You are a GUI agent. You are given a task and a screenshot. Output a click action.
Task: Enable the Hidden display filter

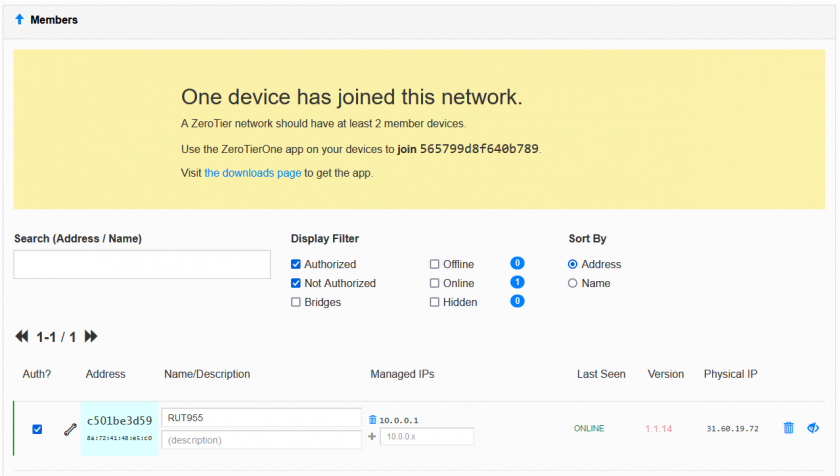pos(434,302)
